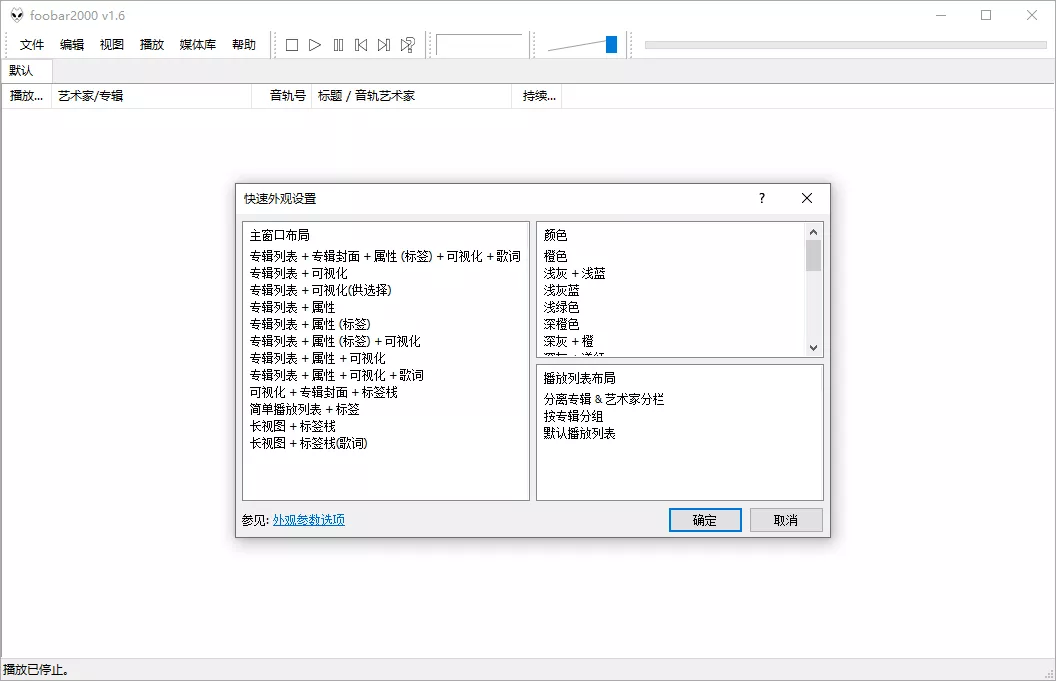Screen dimensions: 1056x681
Task: Open the 文件 menu
Action: 32,44
